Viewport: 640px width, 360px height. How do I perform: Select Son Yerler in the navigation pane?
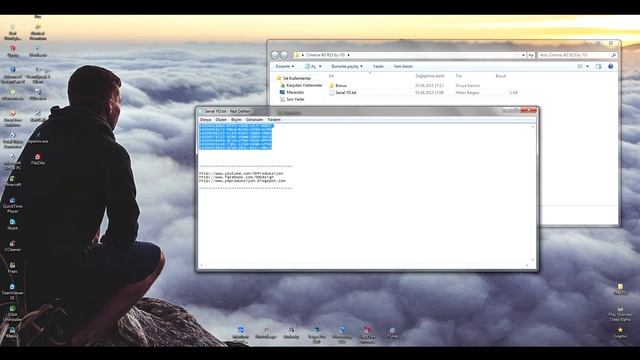click(292, 99)
